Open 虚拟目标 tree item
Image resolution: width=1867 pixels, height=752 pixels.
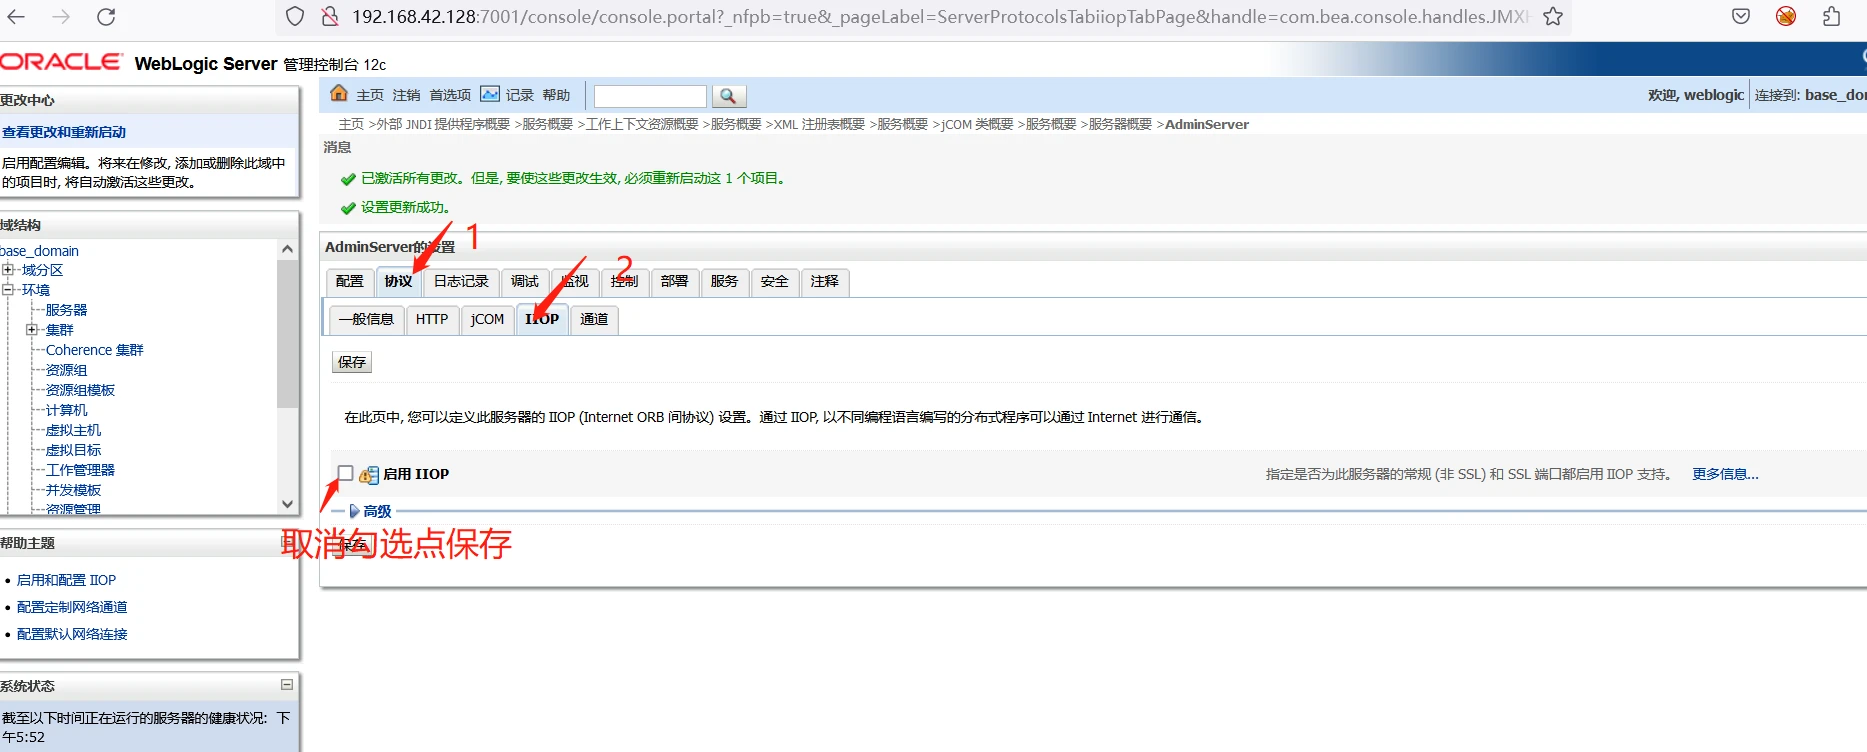[73, 450]
